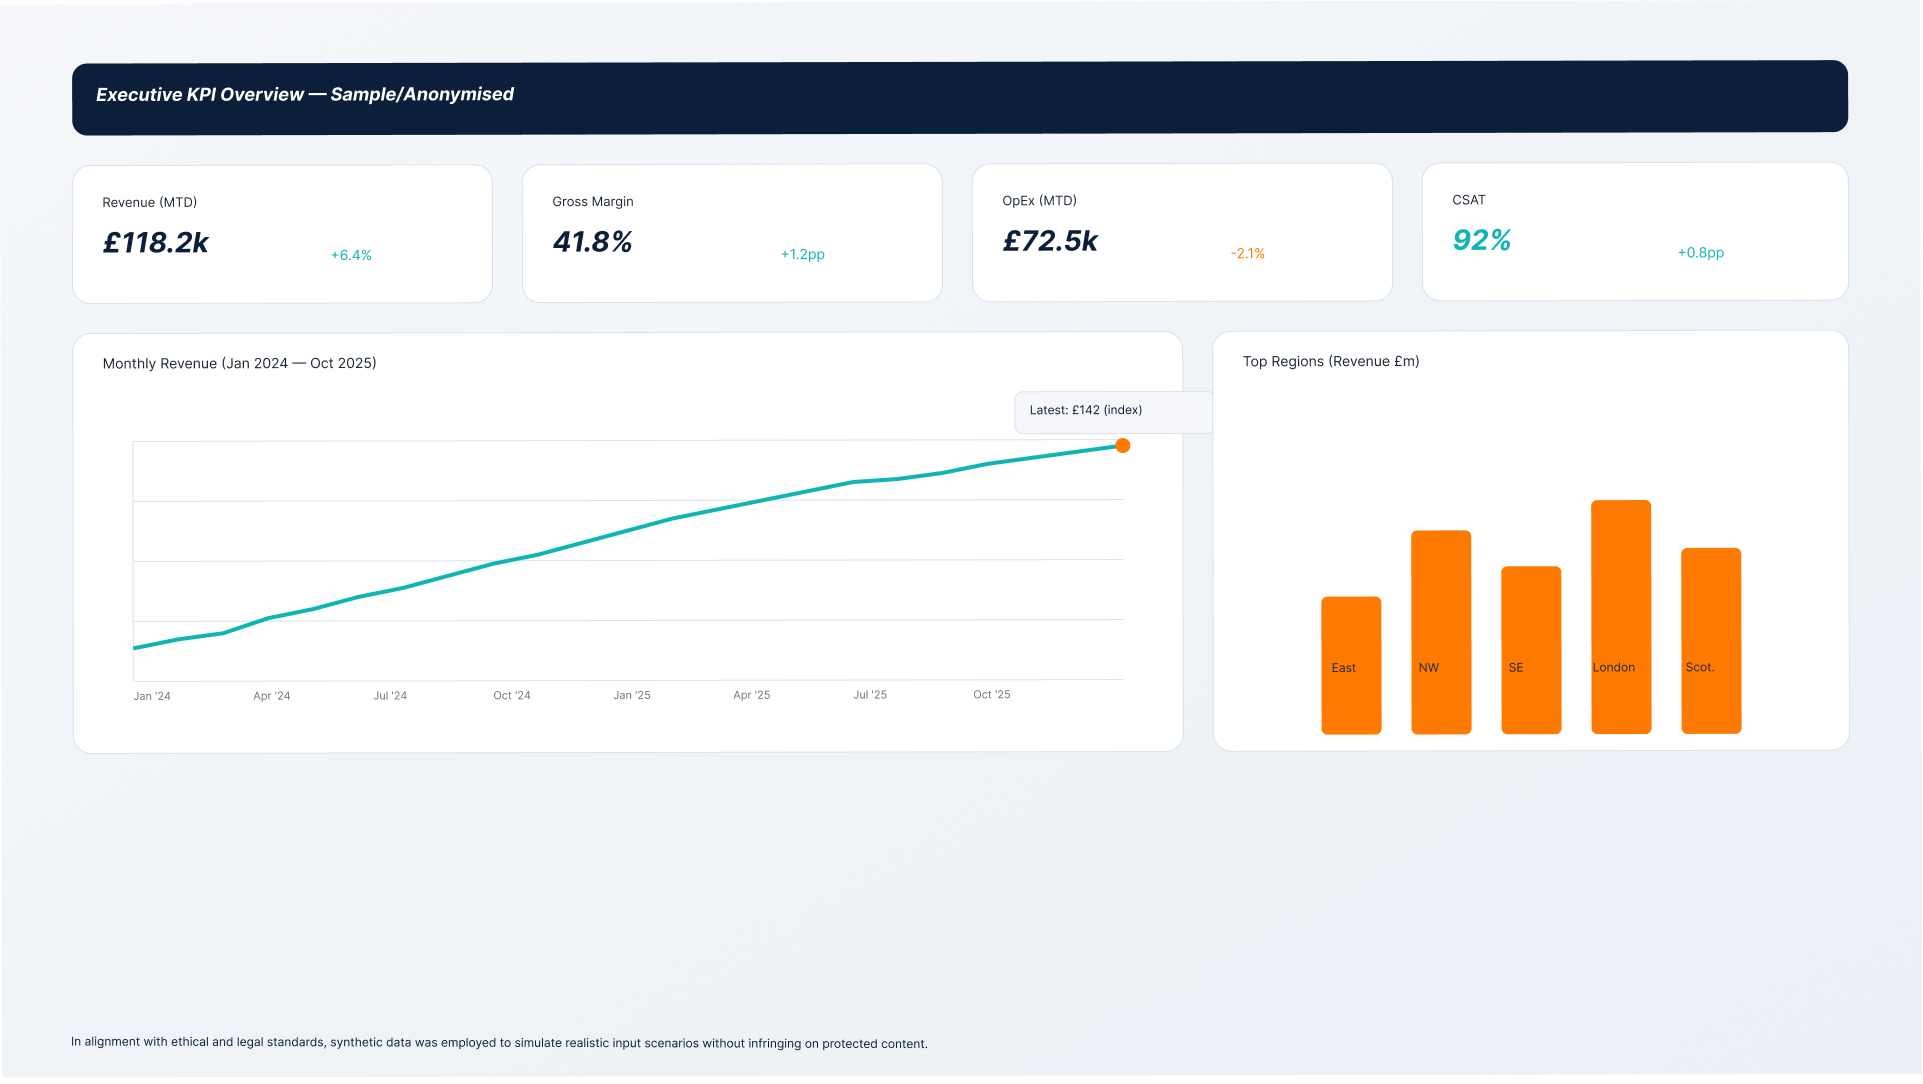Click the Top Regions (Revenue £m) title
Viewport: 1923px width, 1084px height.
[x=1330, y=361]
